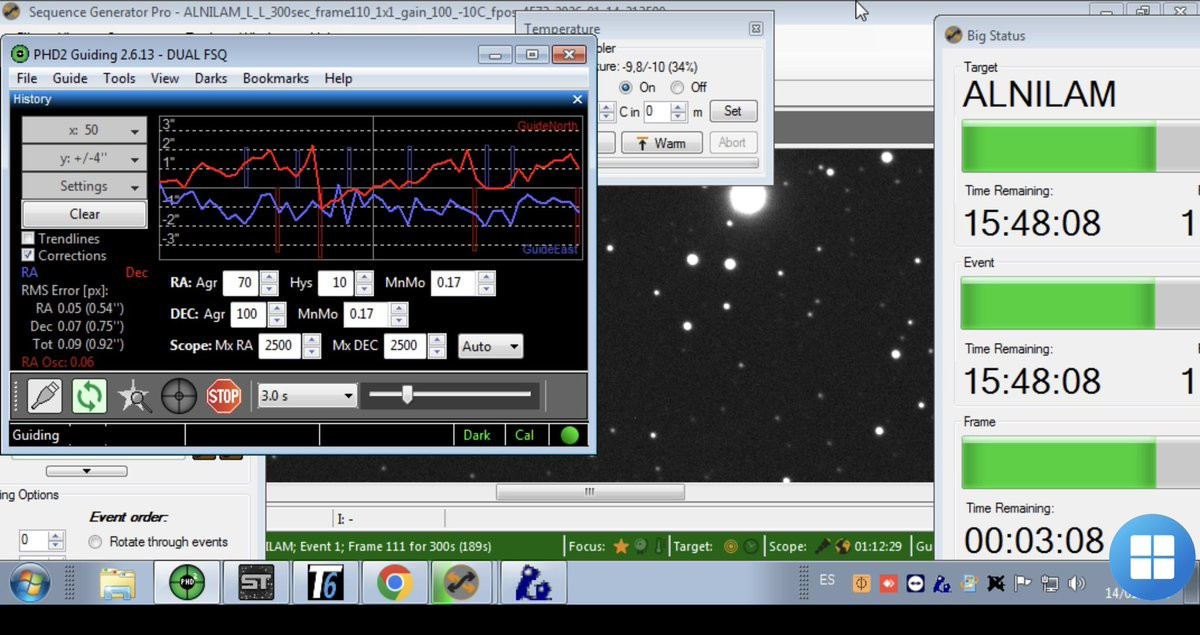Select the cooler Off radio button
Image resolution: width=1200 pixels, height=635 pixels.
[678, 87]
